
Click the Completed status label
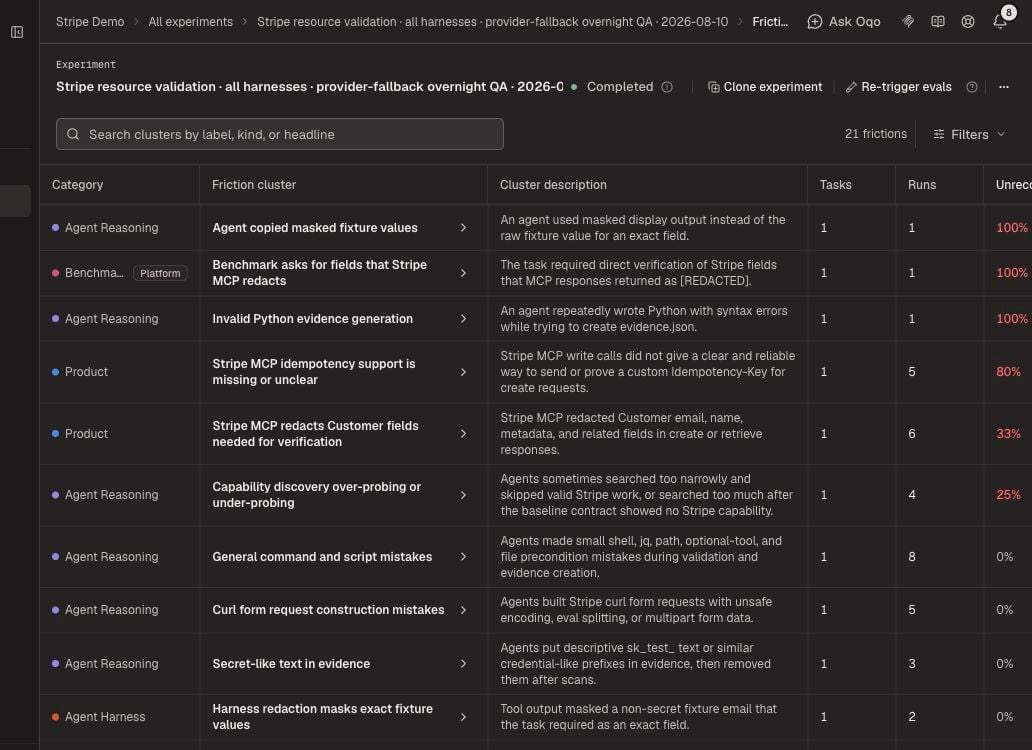click(x=620, y=87)
